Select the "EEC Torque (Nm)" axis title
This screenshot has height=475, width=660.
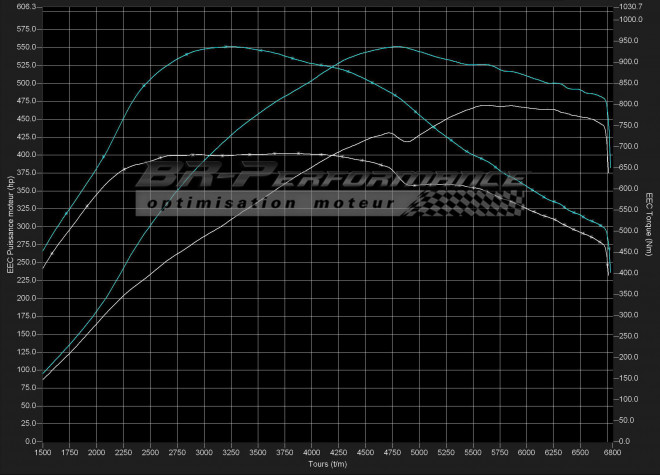click(x=651, y=224)
